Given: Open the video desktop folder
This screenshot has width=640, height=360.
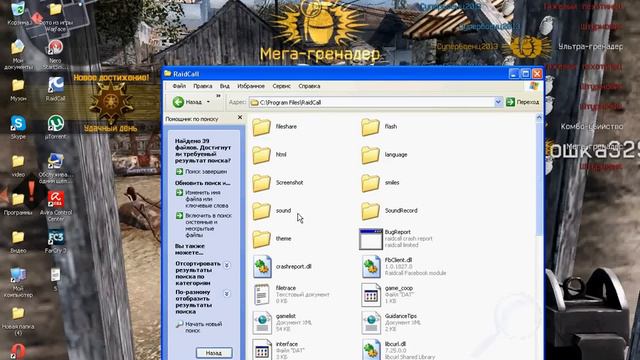Looking at the screenshot, I should click(x=18, y=165).
